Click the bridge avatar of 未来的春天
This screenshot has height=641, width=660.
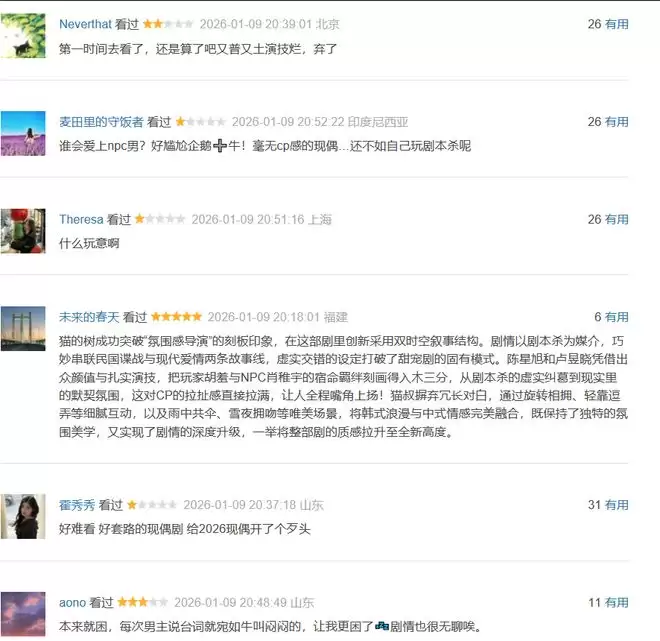[x=23, y=329]
